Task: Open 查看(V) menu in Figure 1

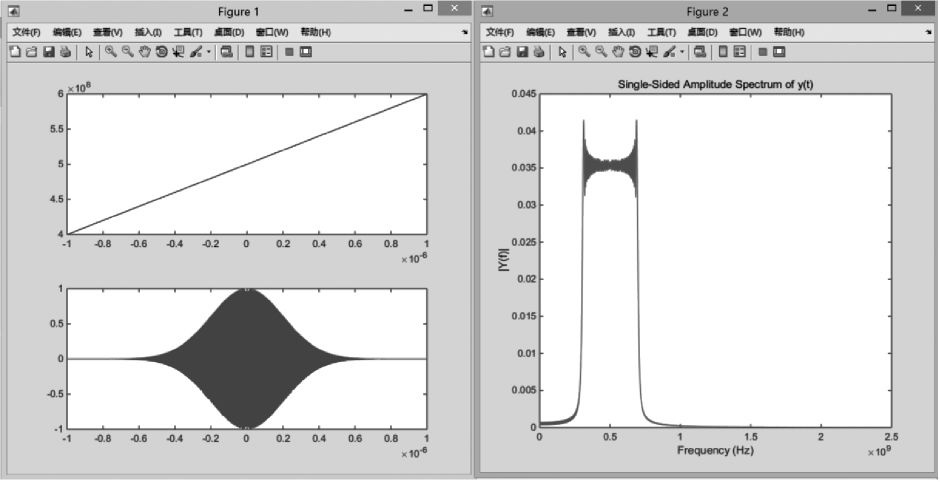Action: point(108,32)
